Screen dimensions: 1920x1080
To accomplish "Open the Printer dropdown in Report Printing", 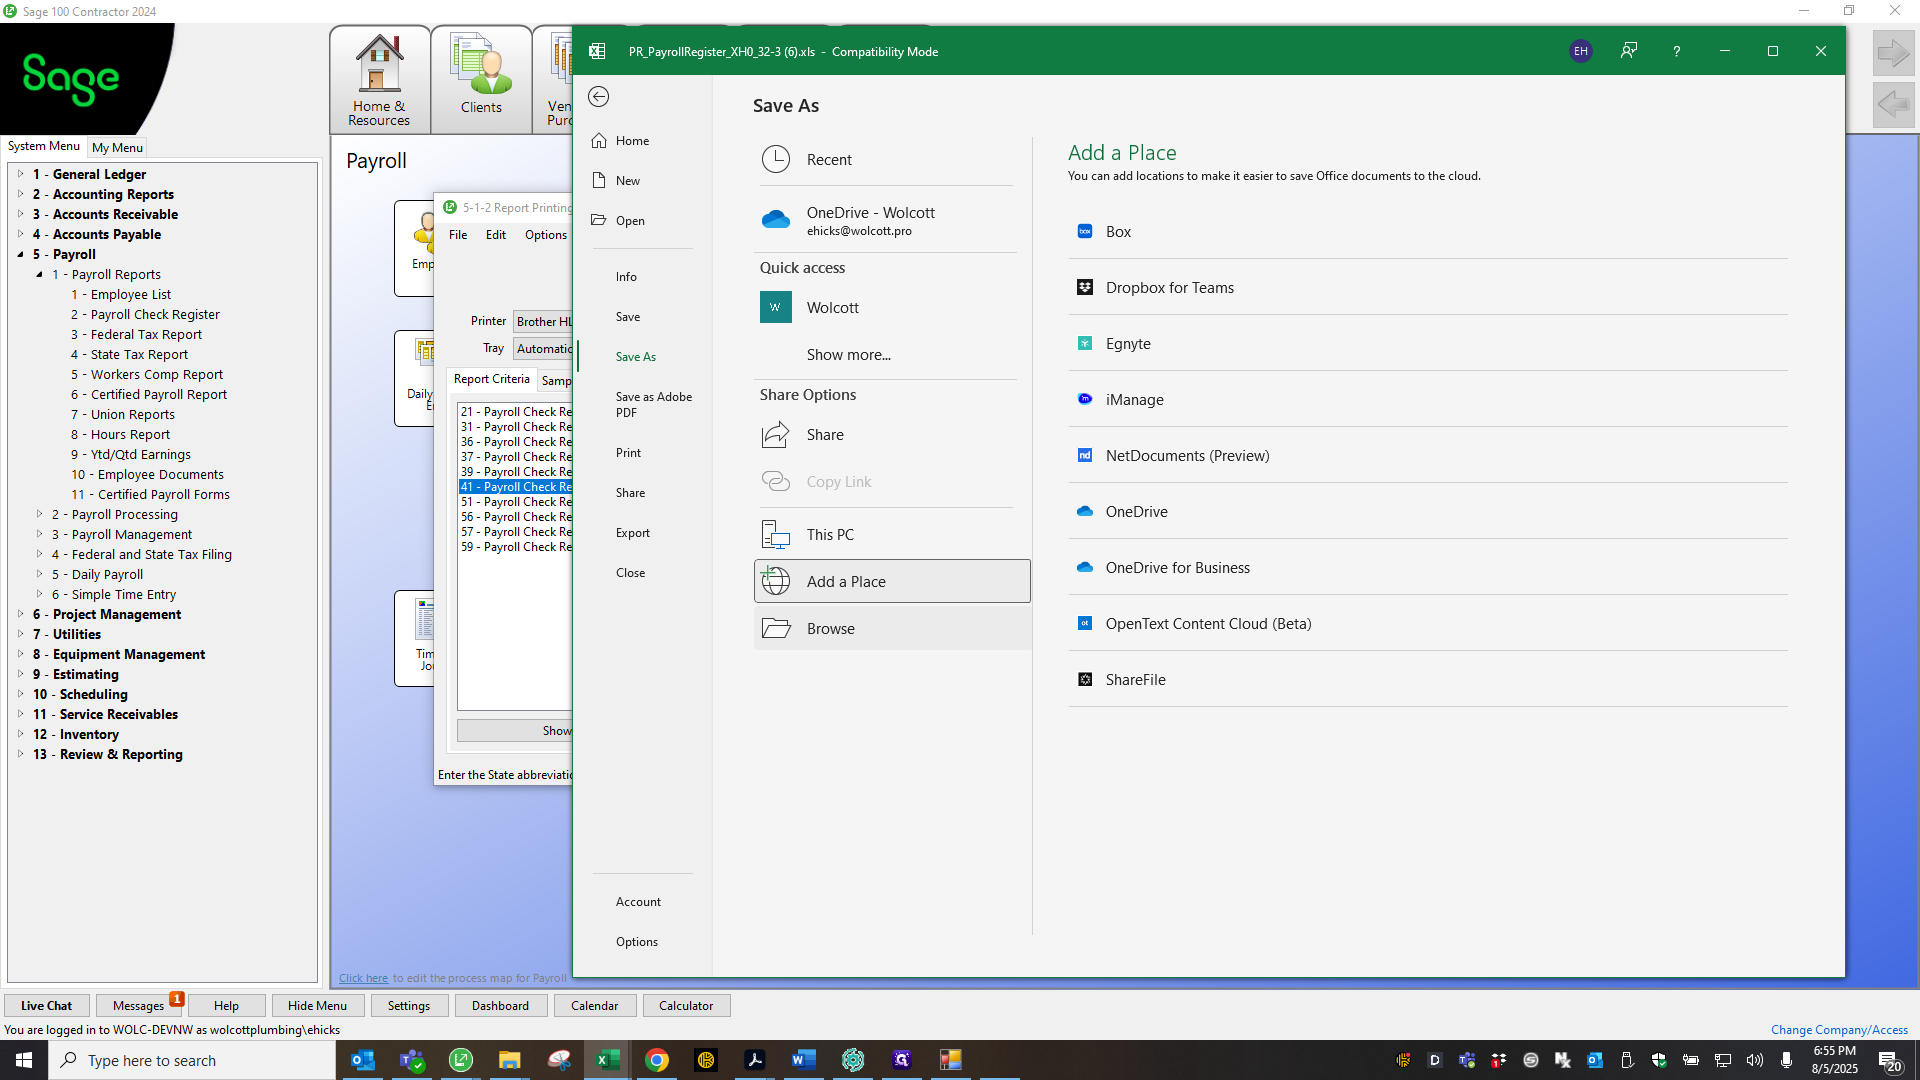I will coord(543,321).
